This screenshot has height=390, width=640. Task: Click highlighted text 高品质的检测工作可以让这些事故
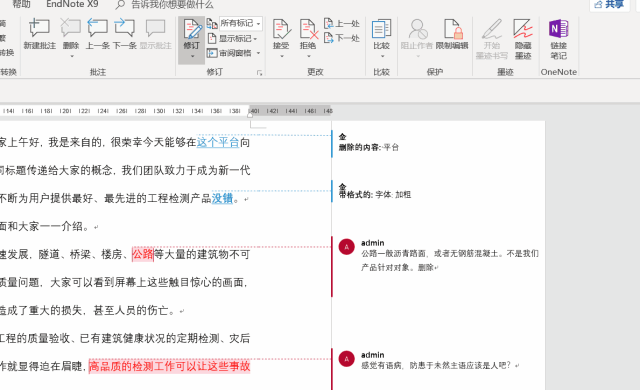[x=169, y=366]
